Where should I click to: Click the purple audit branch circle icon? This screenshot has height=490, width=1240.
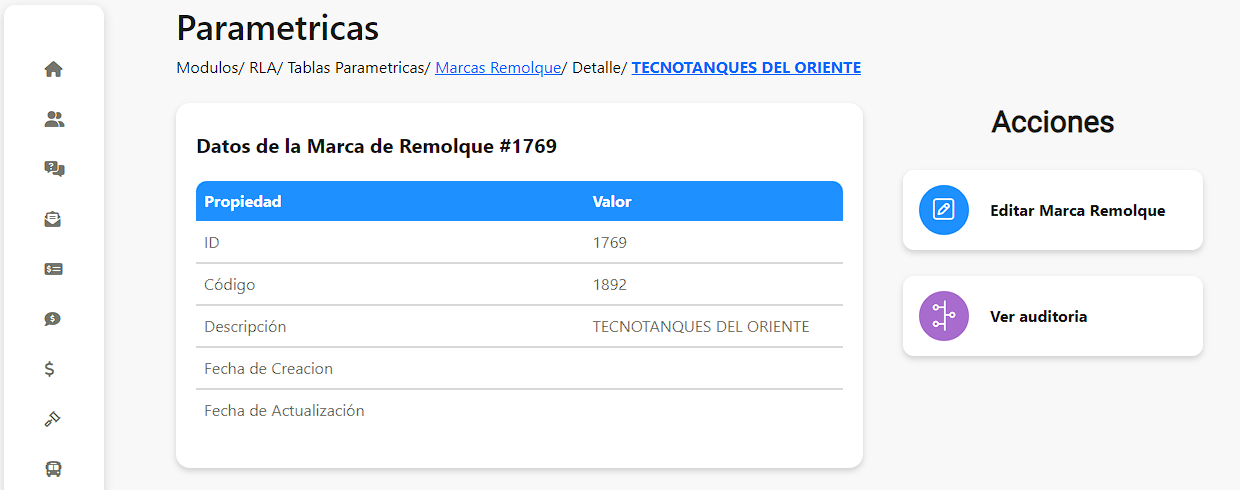point(944,316)
